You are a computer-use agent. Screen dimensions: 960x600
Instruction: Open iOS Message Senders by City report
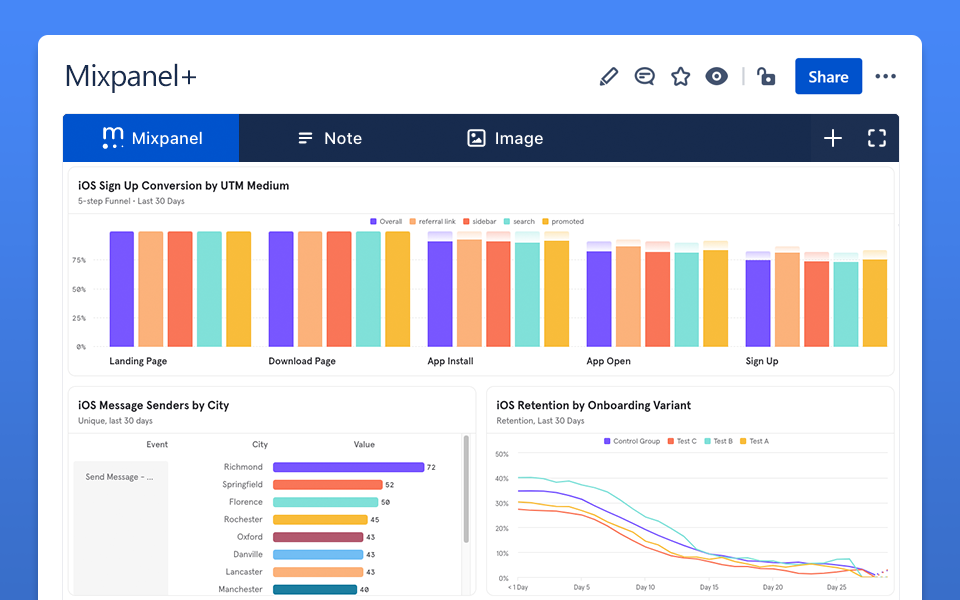point(153,405)
